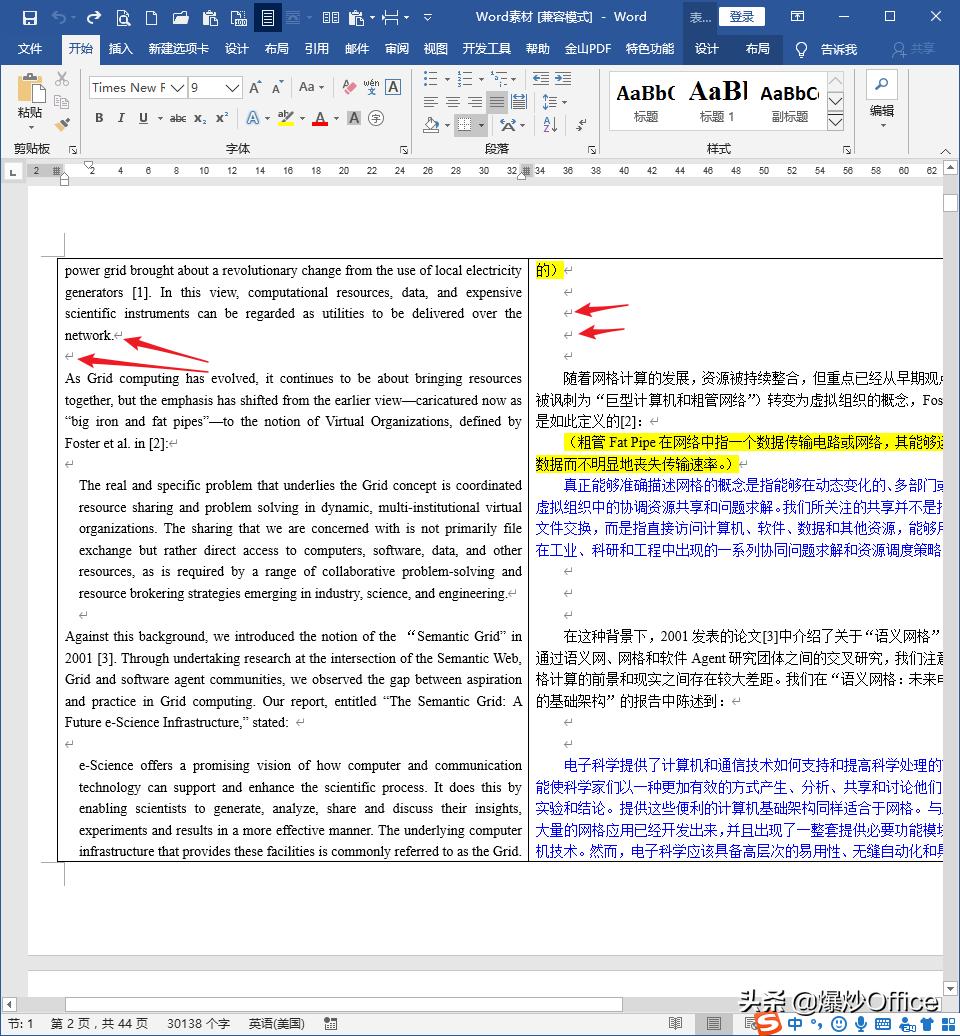Open the font name dropdown
960x1036 pixels.
tap(177, 87)
